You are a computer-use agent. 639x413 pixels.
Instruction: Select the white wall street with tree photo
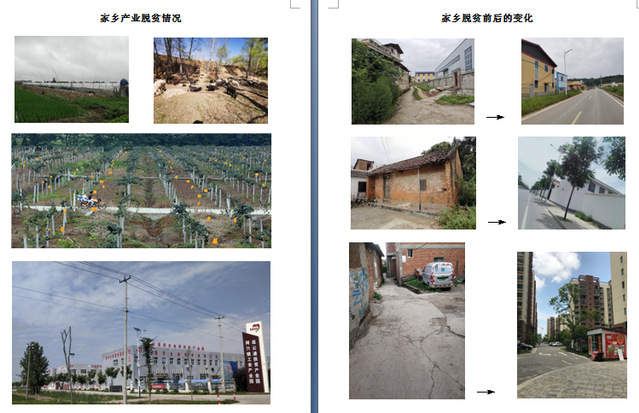pos(571,183)
